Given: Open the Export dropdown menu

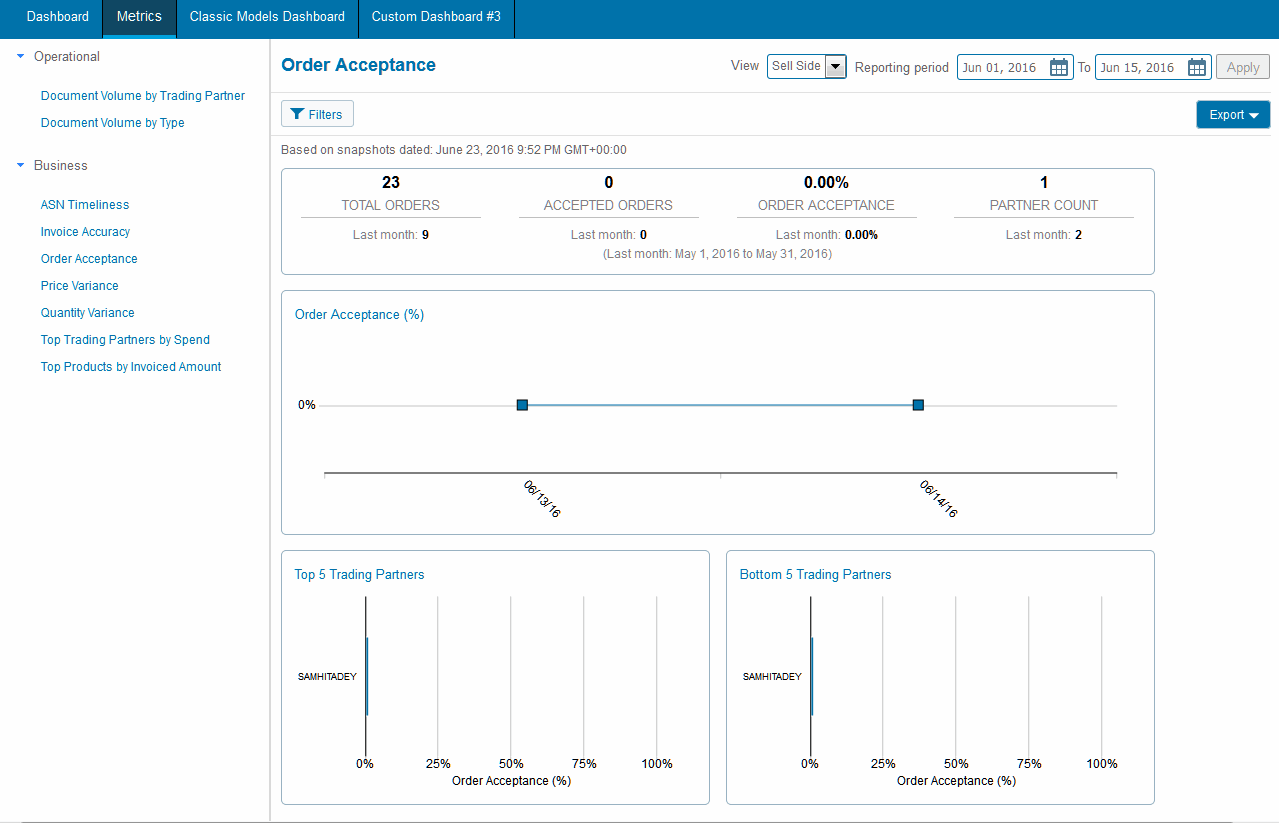Looking at the screenshot, I should [1232, 115].
